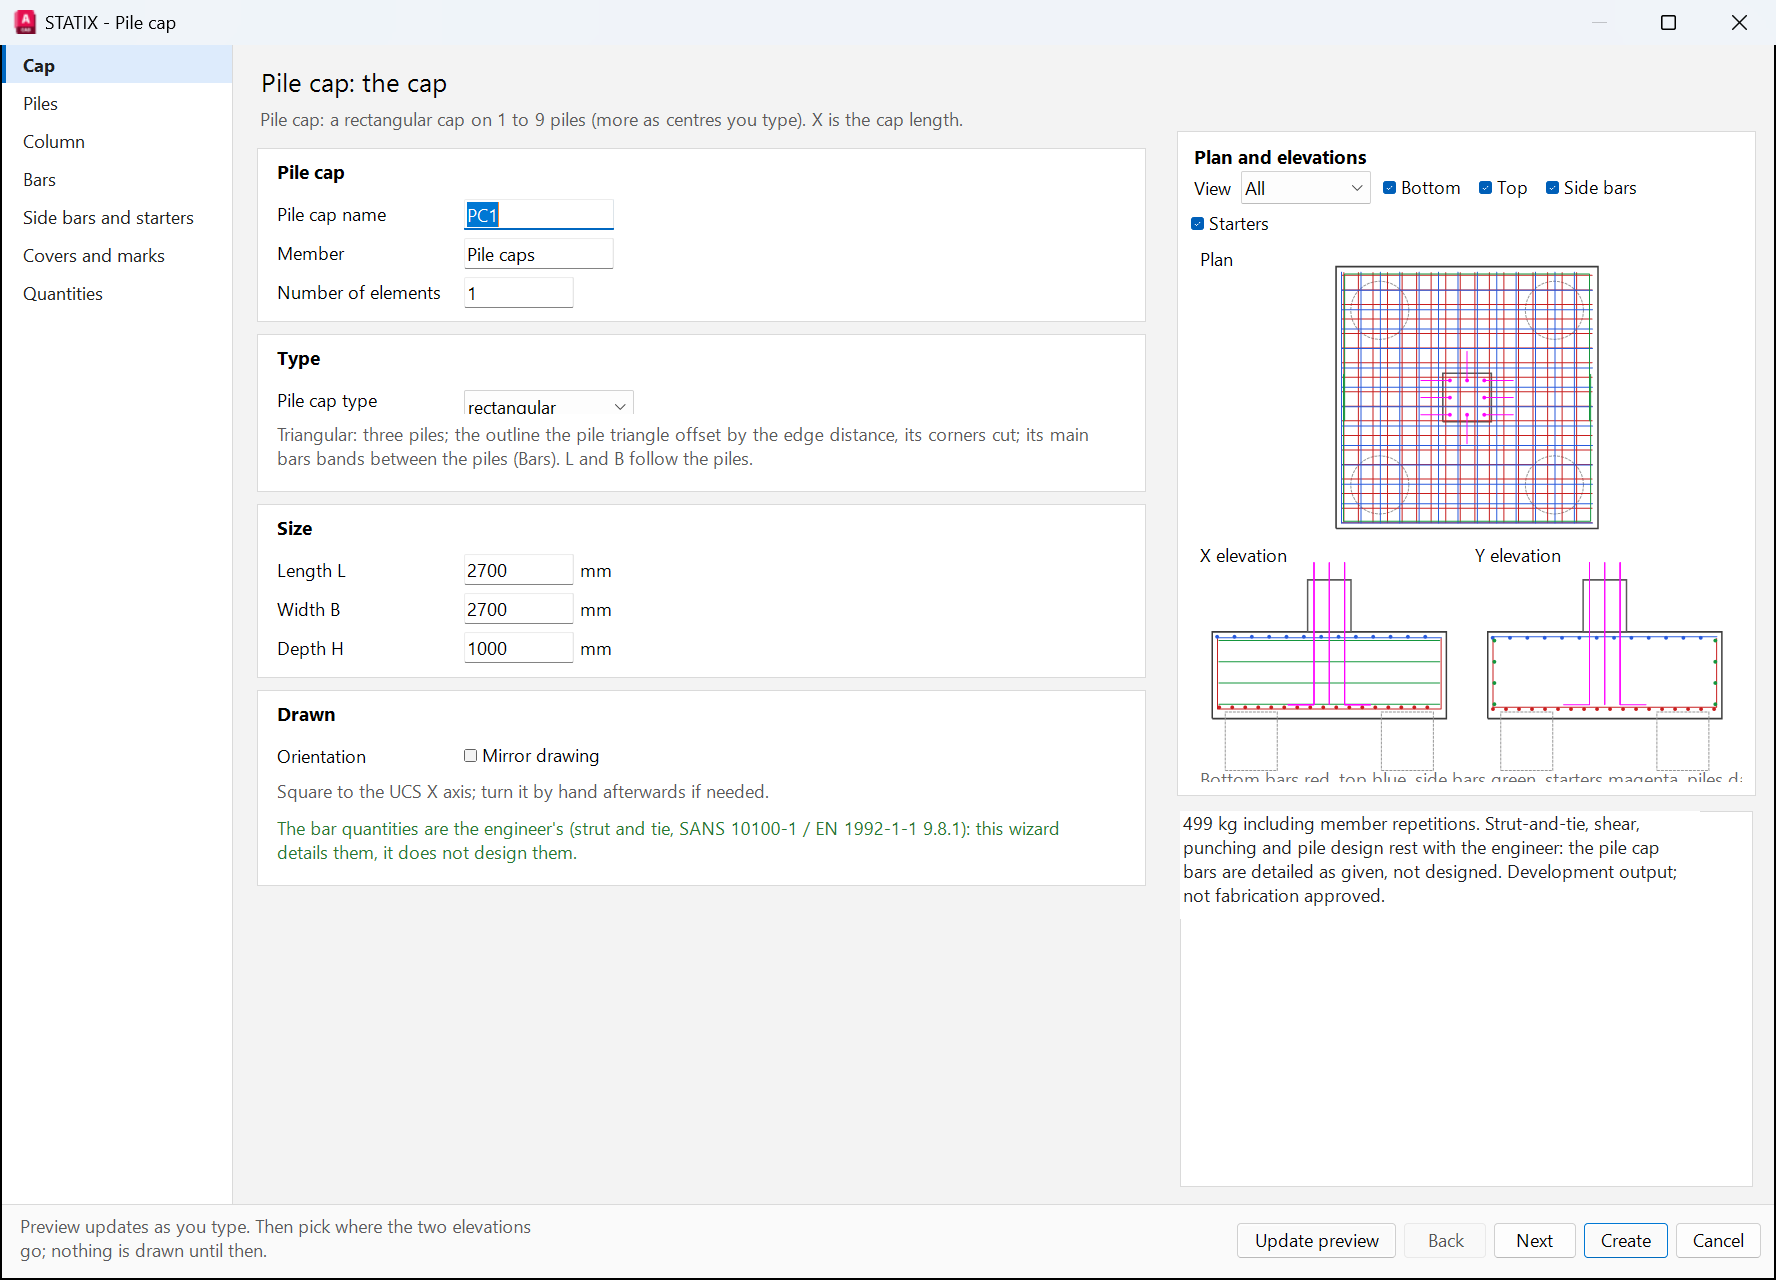This screenshot has width=1776, height=1280.
Task: Click the Length L input field
Action: [x=518, y=570]
